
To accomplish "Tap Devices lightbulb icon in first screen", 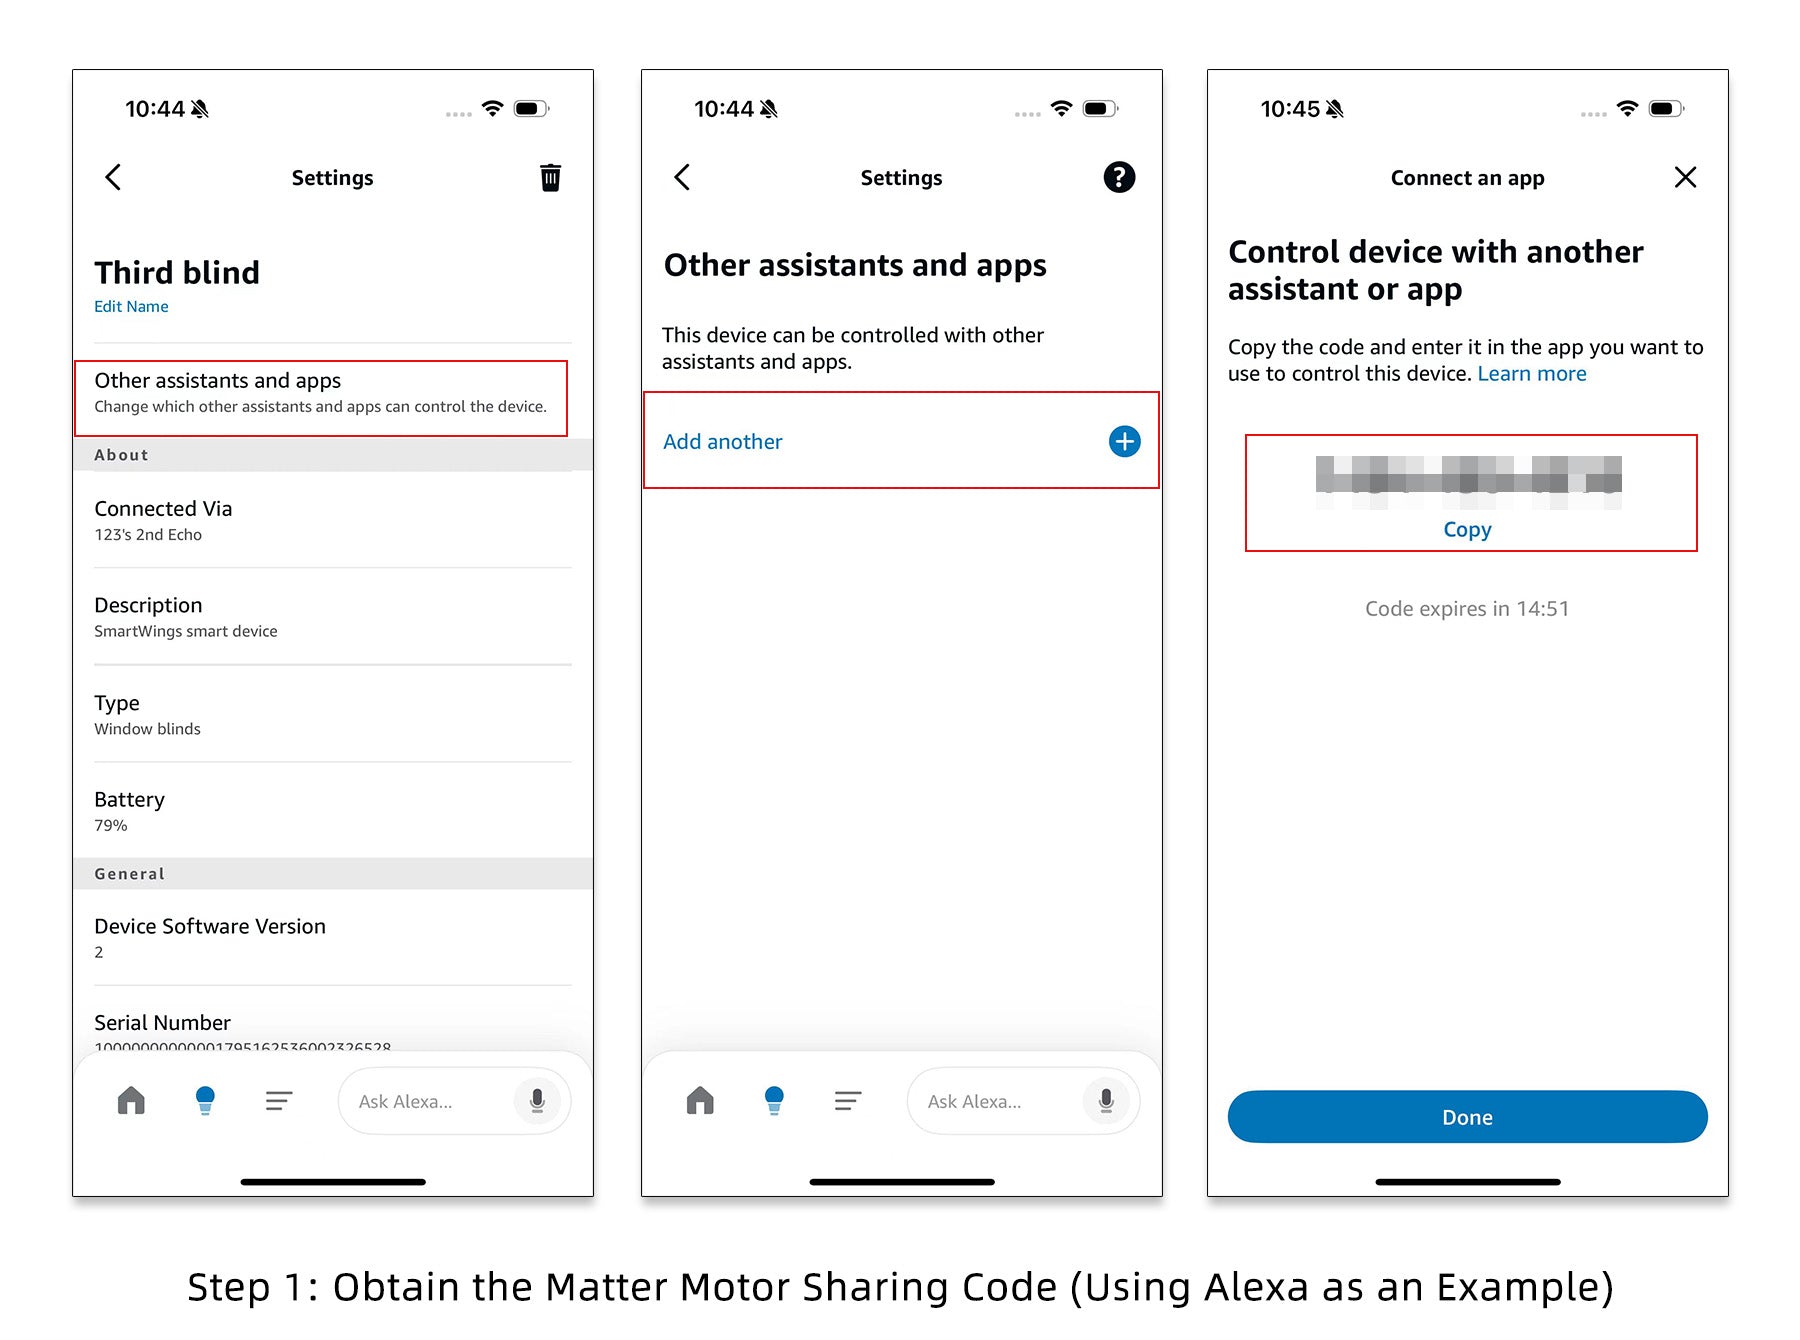I will (205, 1101).
